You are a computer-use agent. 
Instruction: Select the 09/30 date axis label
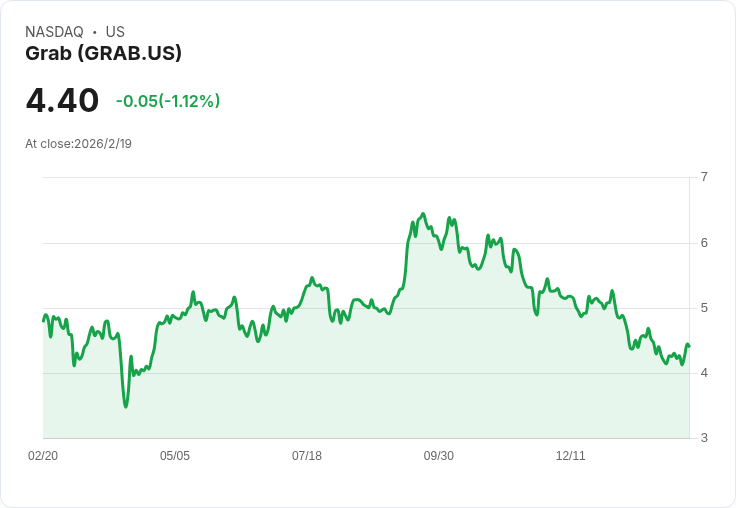(439, 456)
